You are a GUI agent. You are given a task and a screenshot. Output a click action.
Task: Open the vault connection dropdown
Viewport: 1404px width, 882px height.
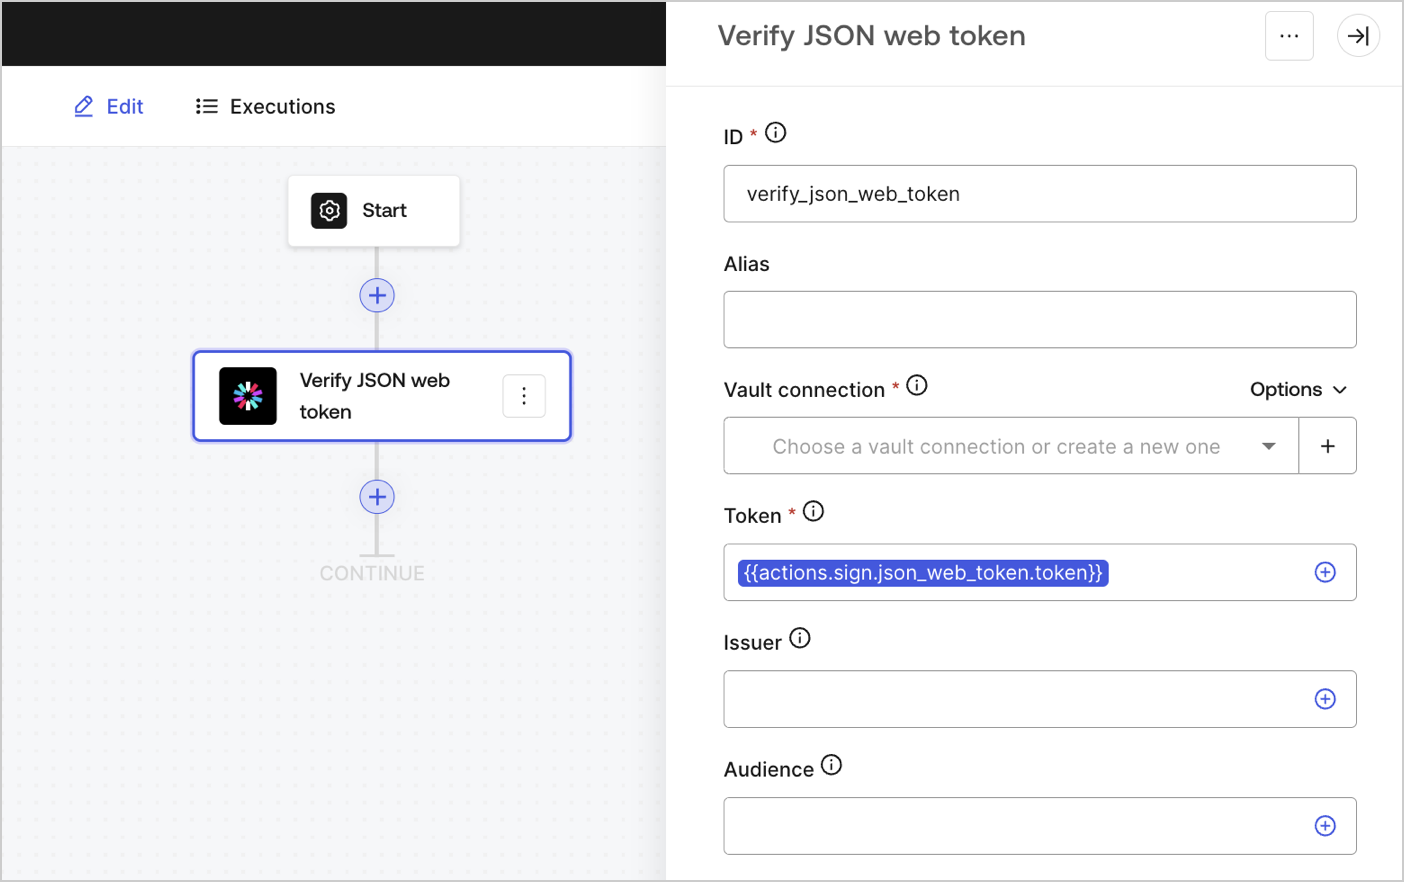(x=1011, y=446)
